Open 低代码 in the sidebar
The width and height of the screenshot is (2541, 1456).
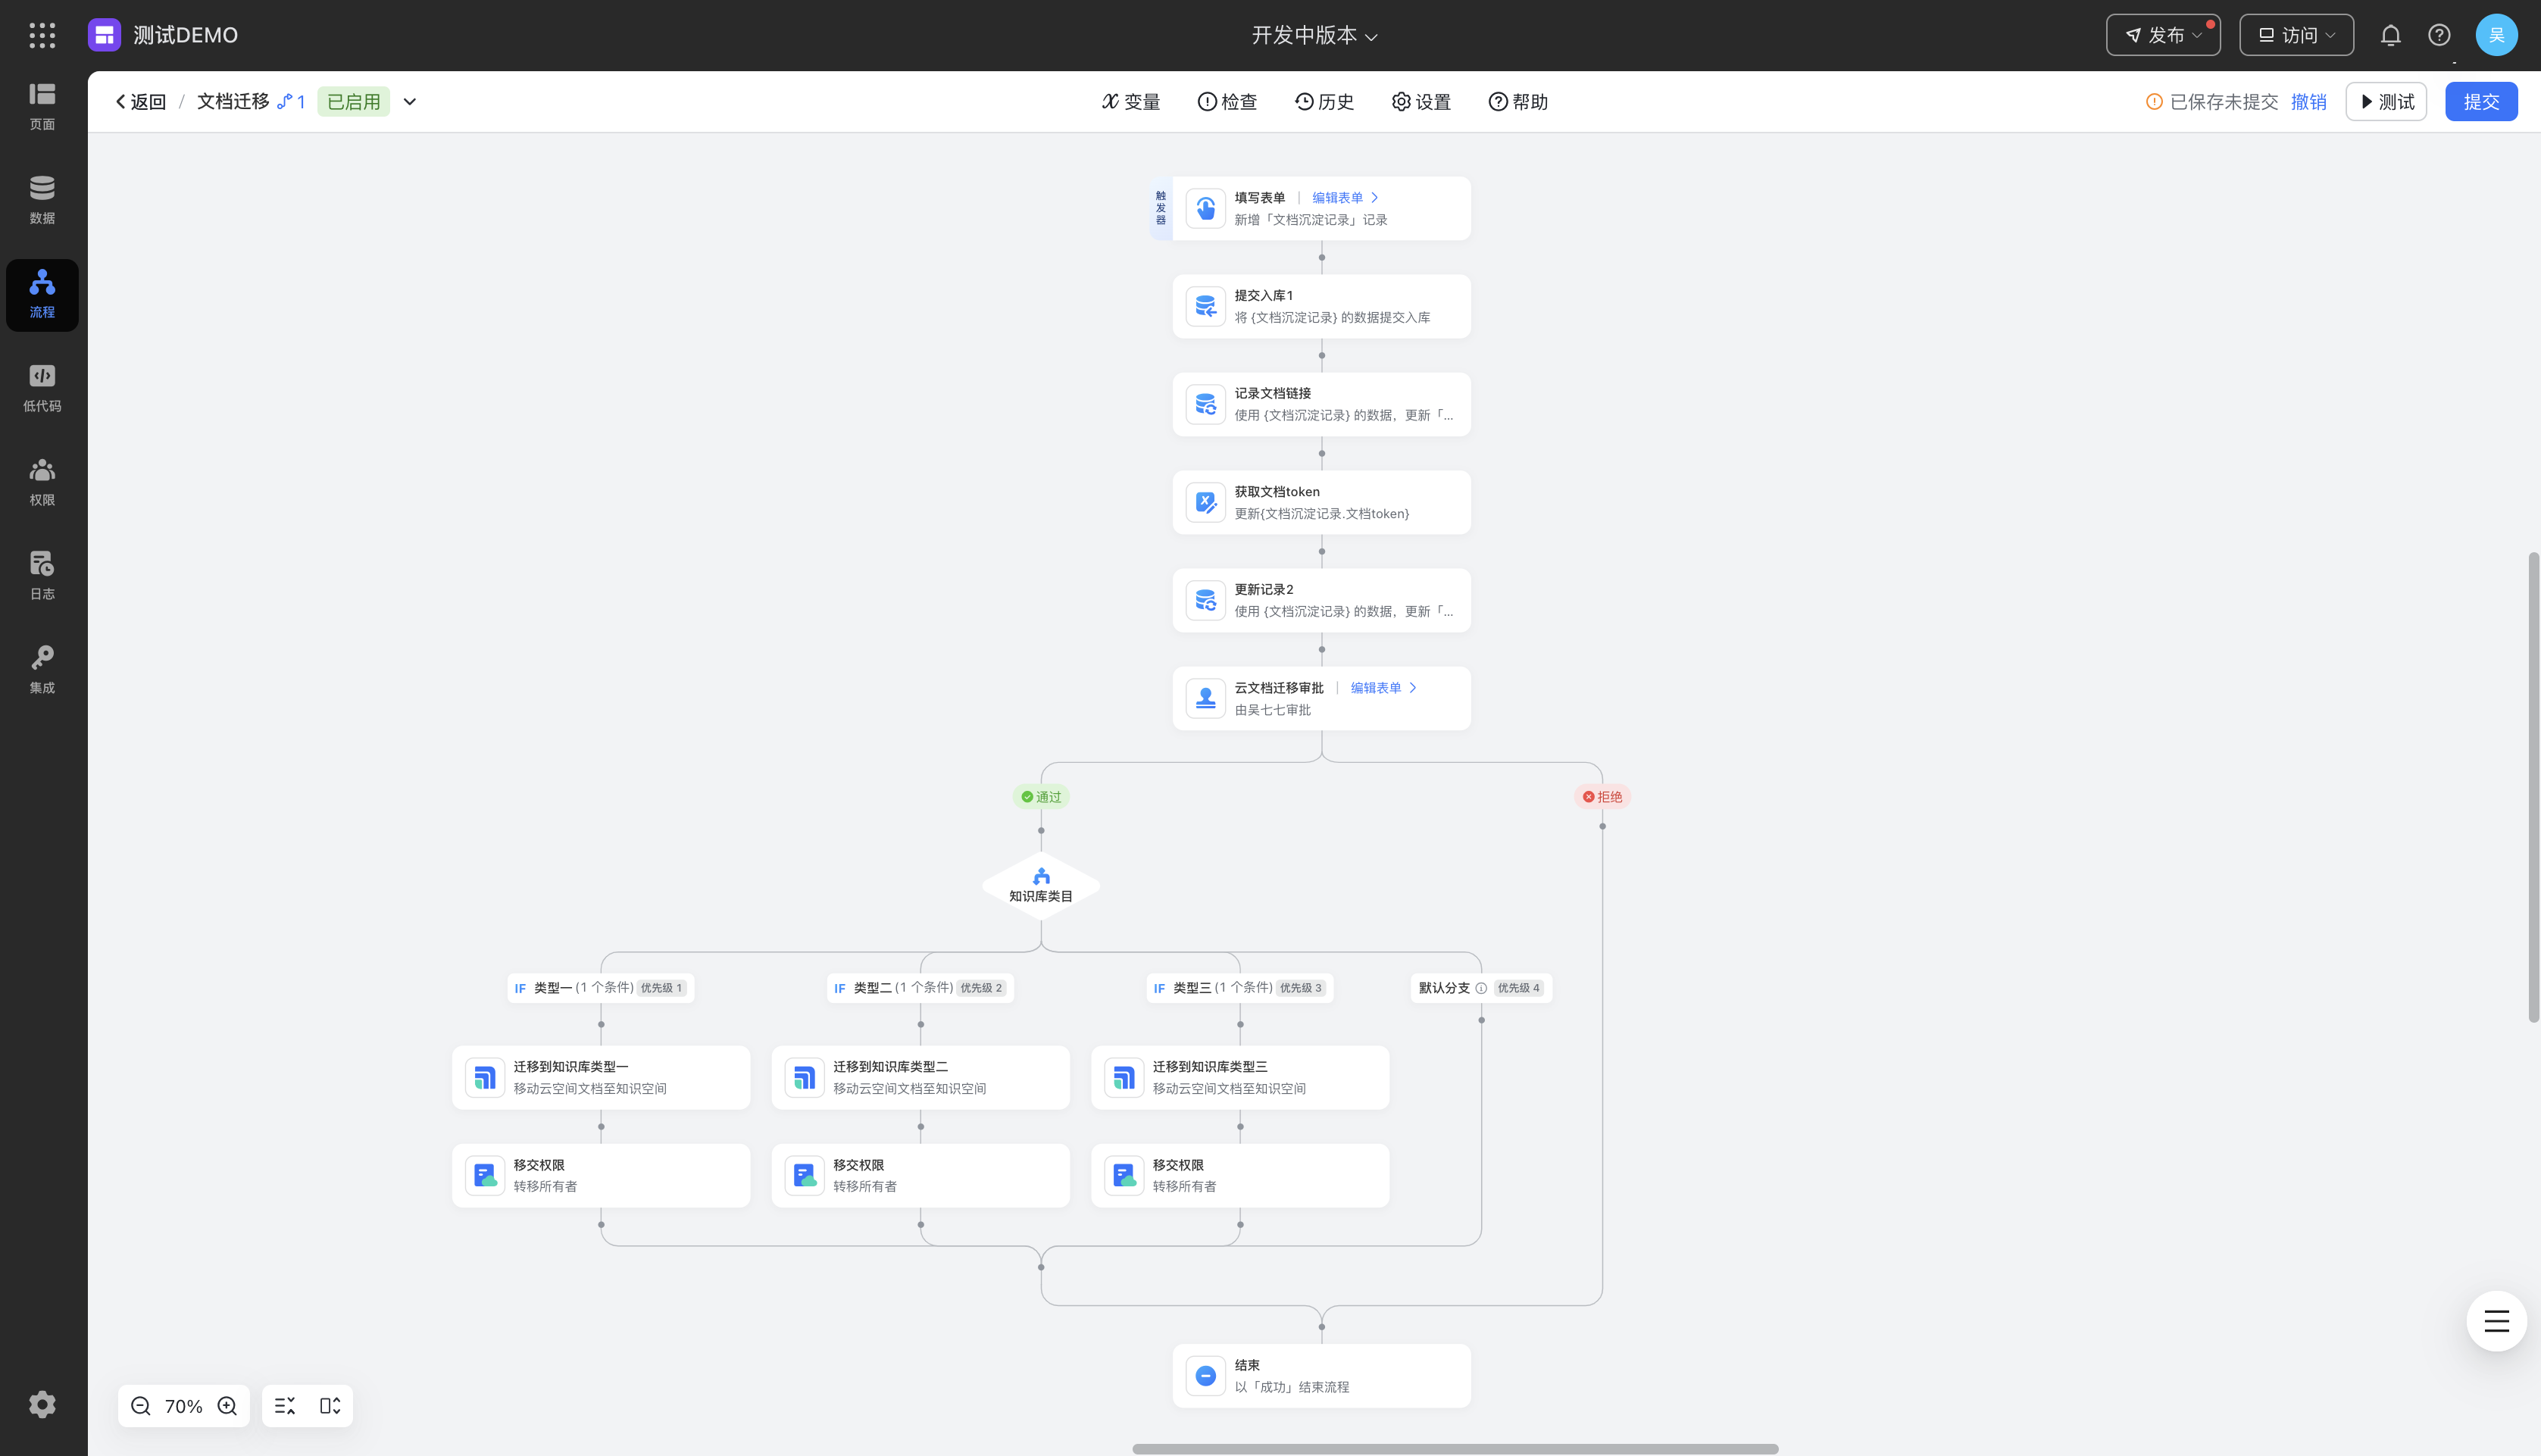(x=42, y=388)
